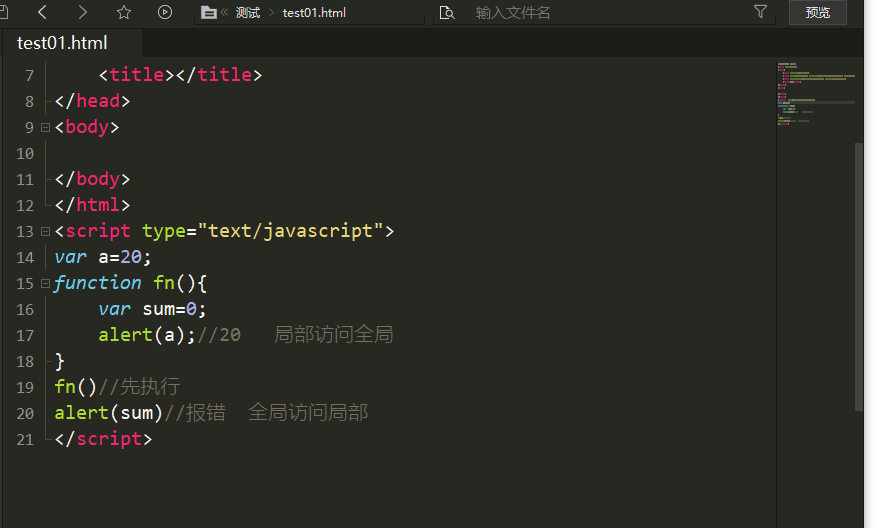
Task: Open the filter funnel icon
Action: (x=760, y=11)
